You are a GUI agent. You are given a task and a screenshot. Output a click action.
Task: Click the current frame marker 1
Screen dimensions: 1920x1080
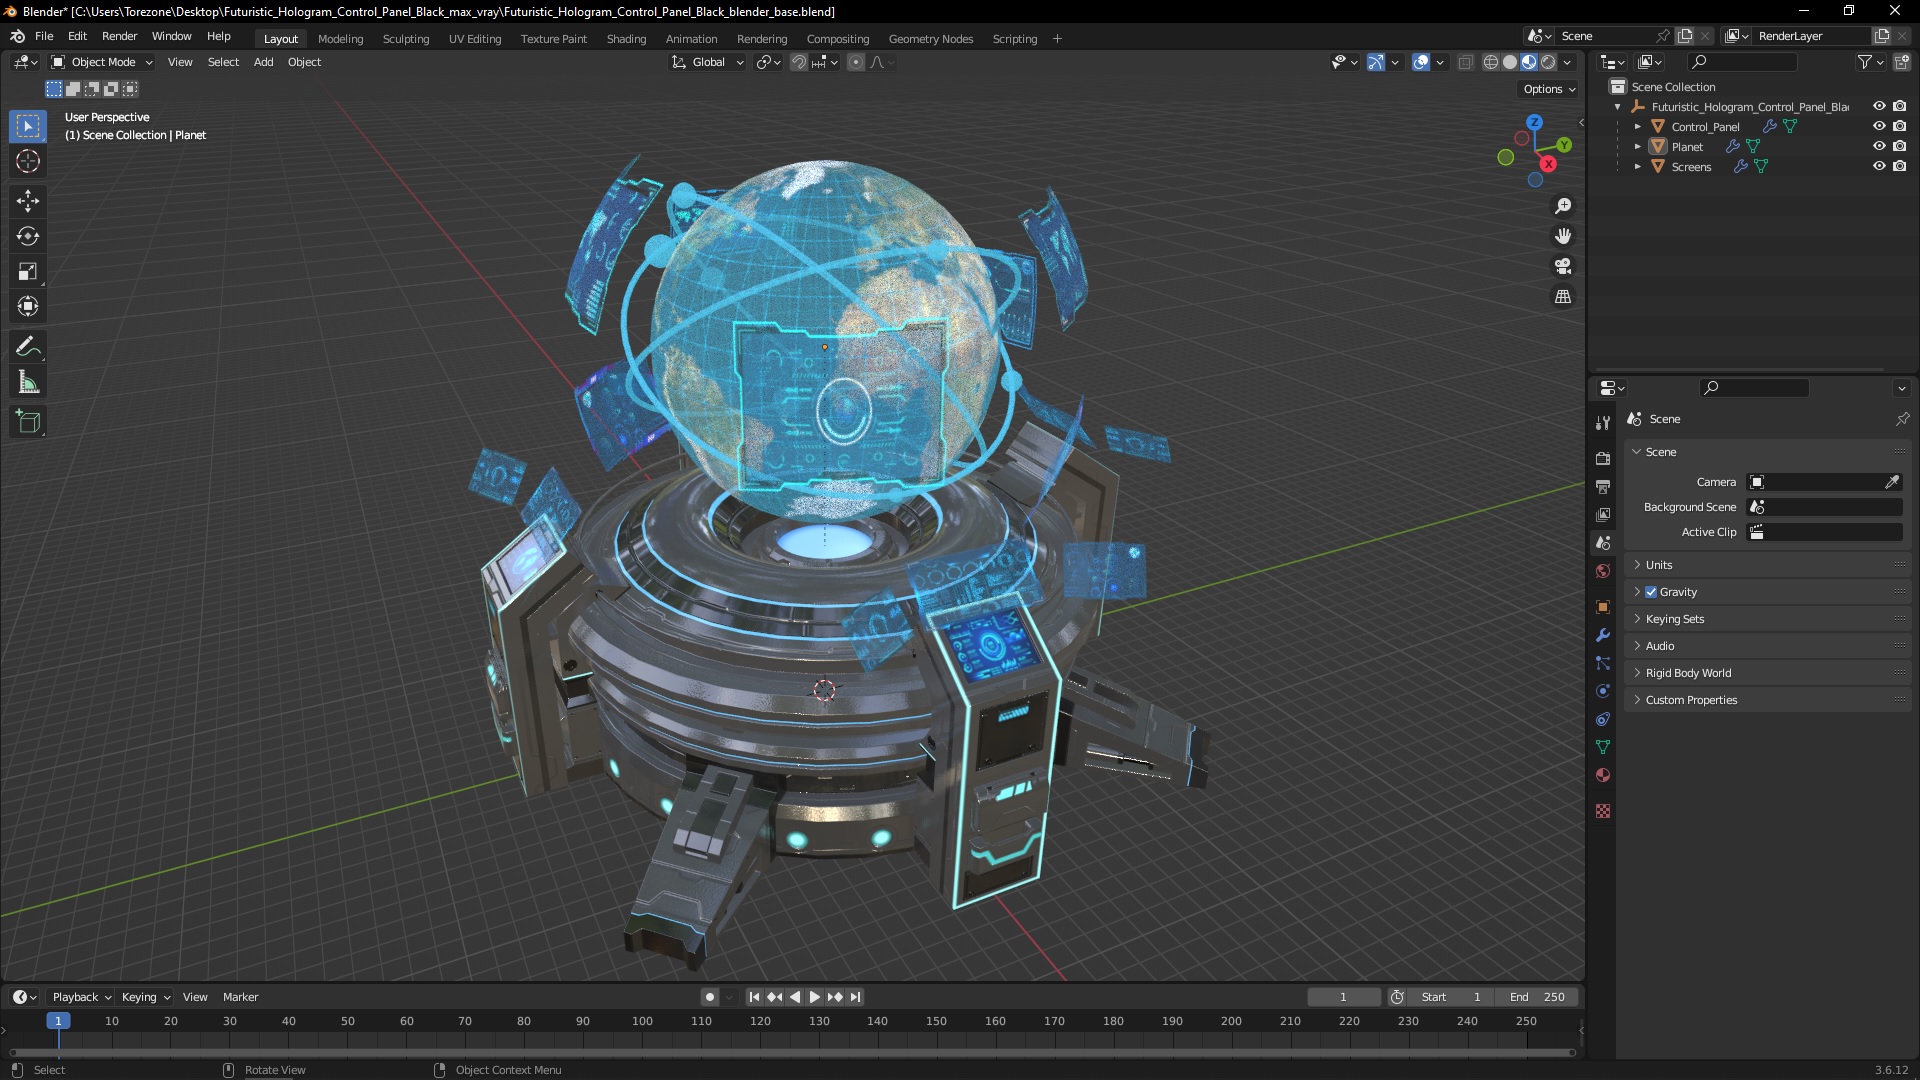click(58, 1021)
